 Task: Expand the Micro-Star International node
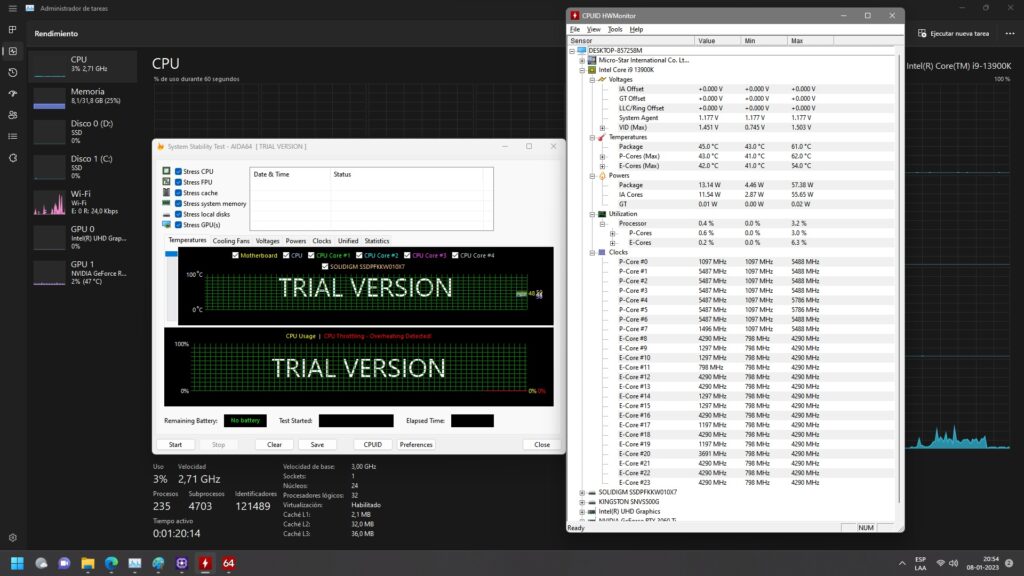[581, 59]
